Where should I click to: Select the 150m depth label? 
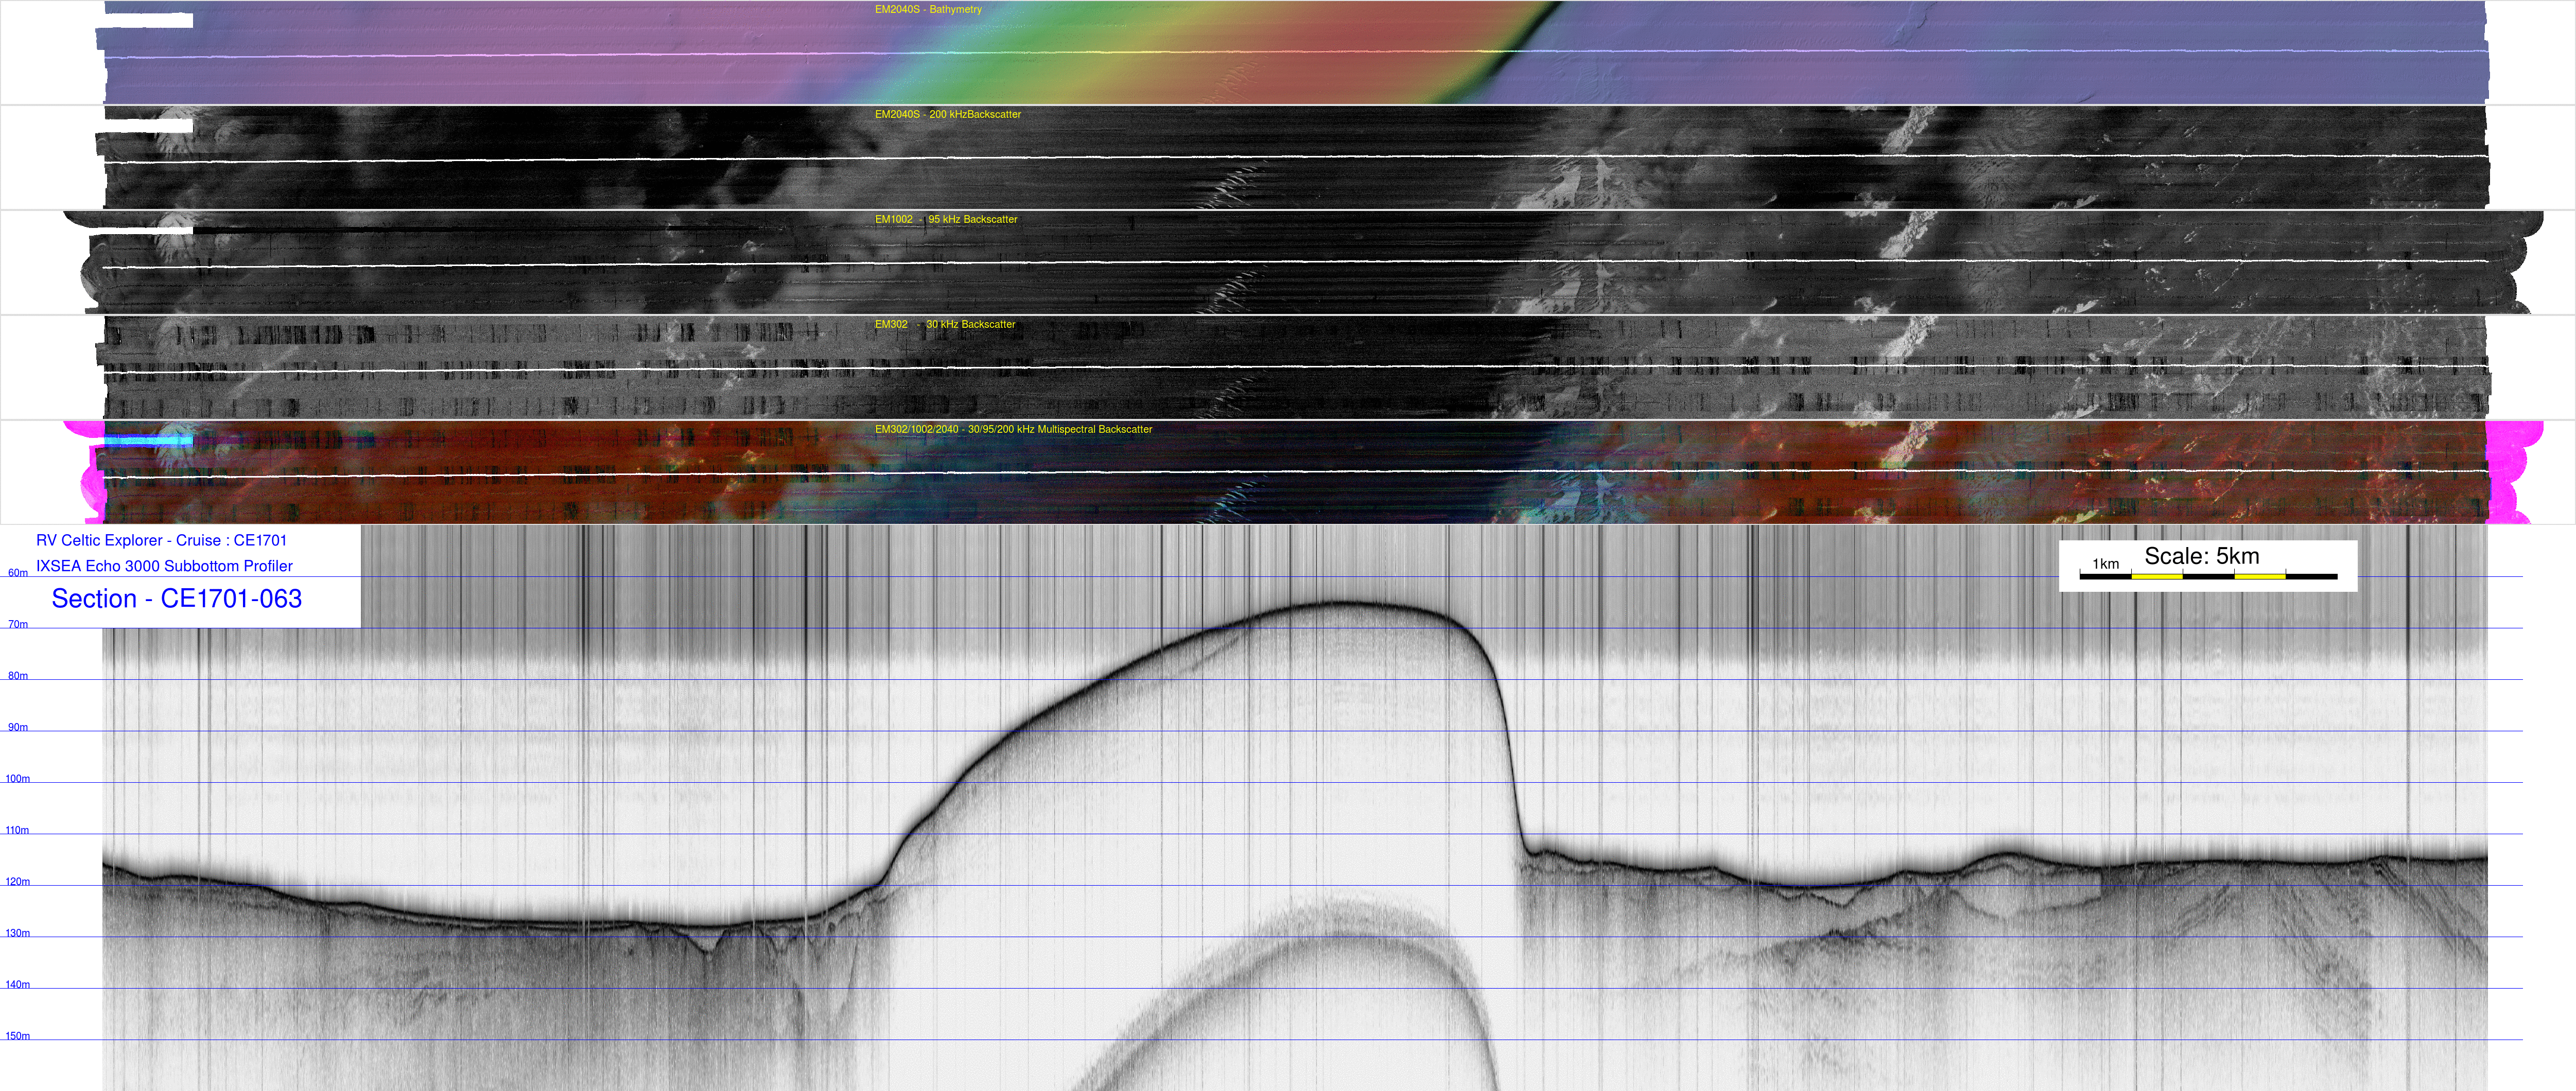[x=18, y=1036]
